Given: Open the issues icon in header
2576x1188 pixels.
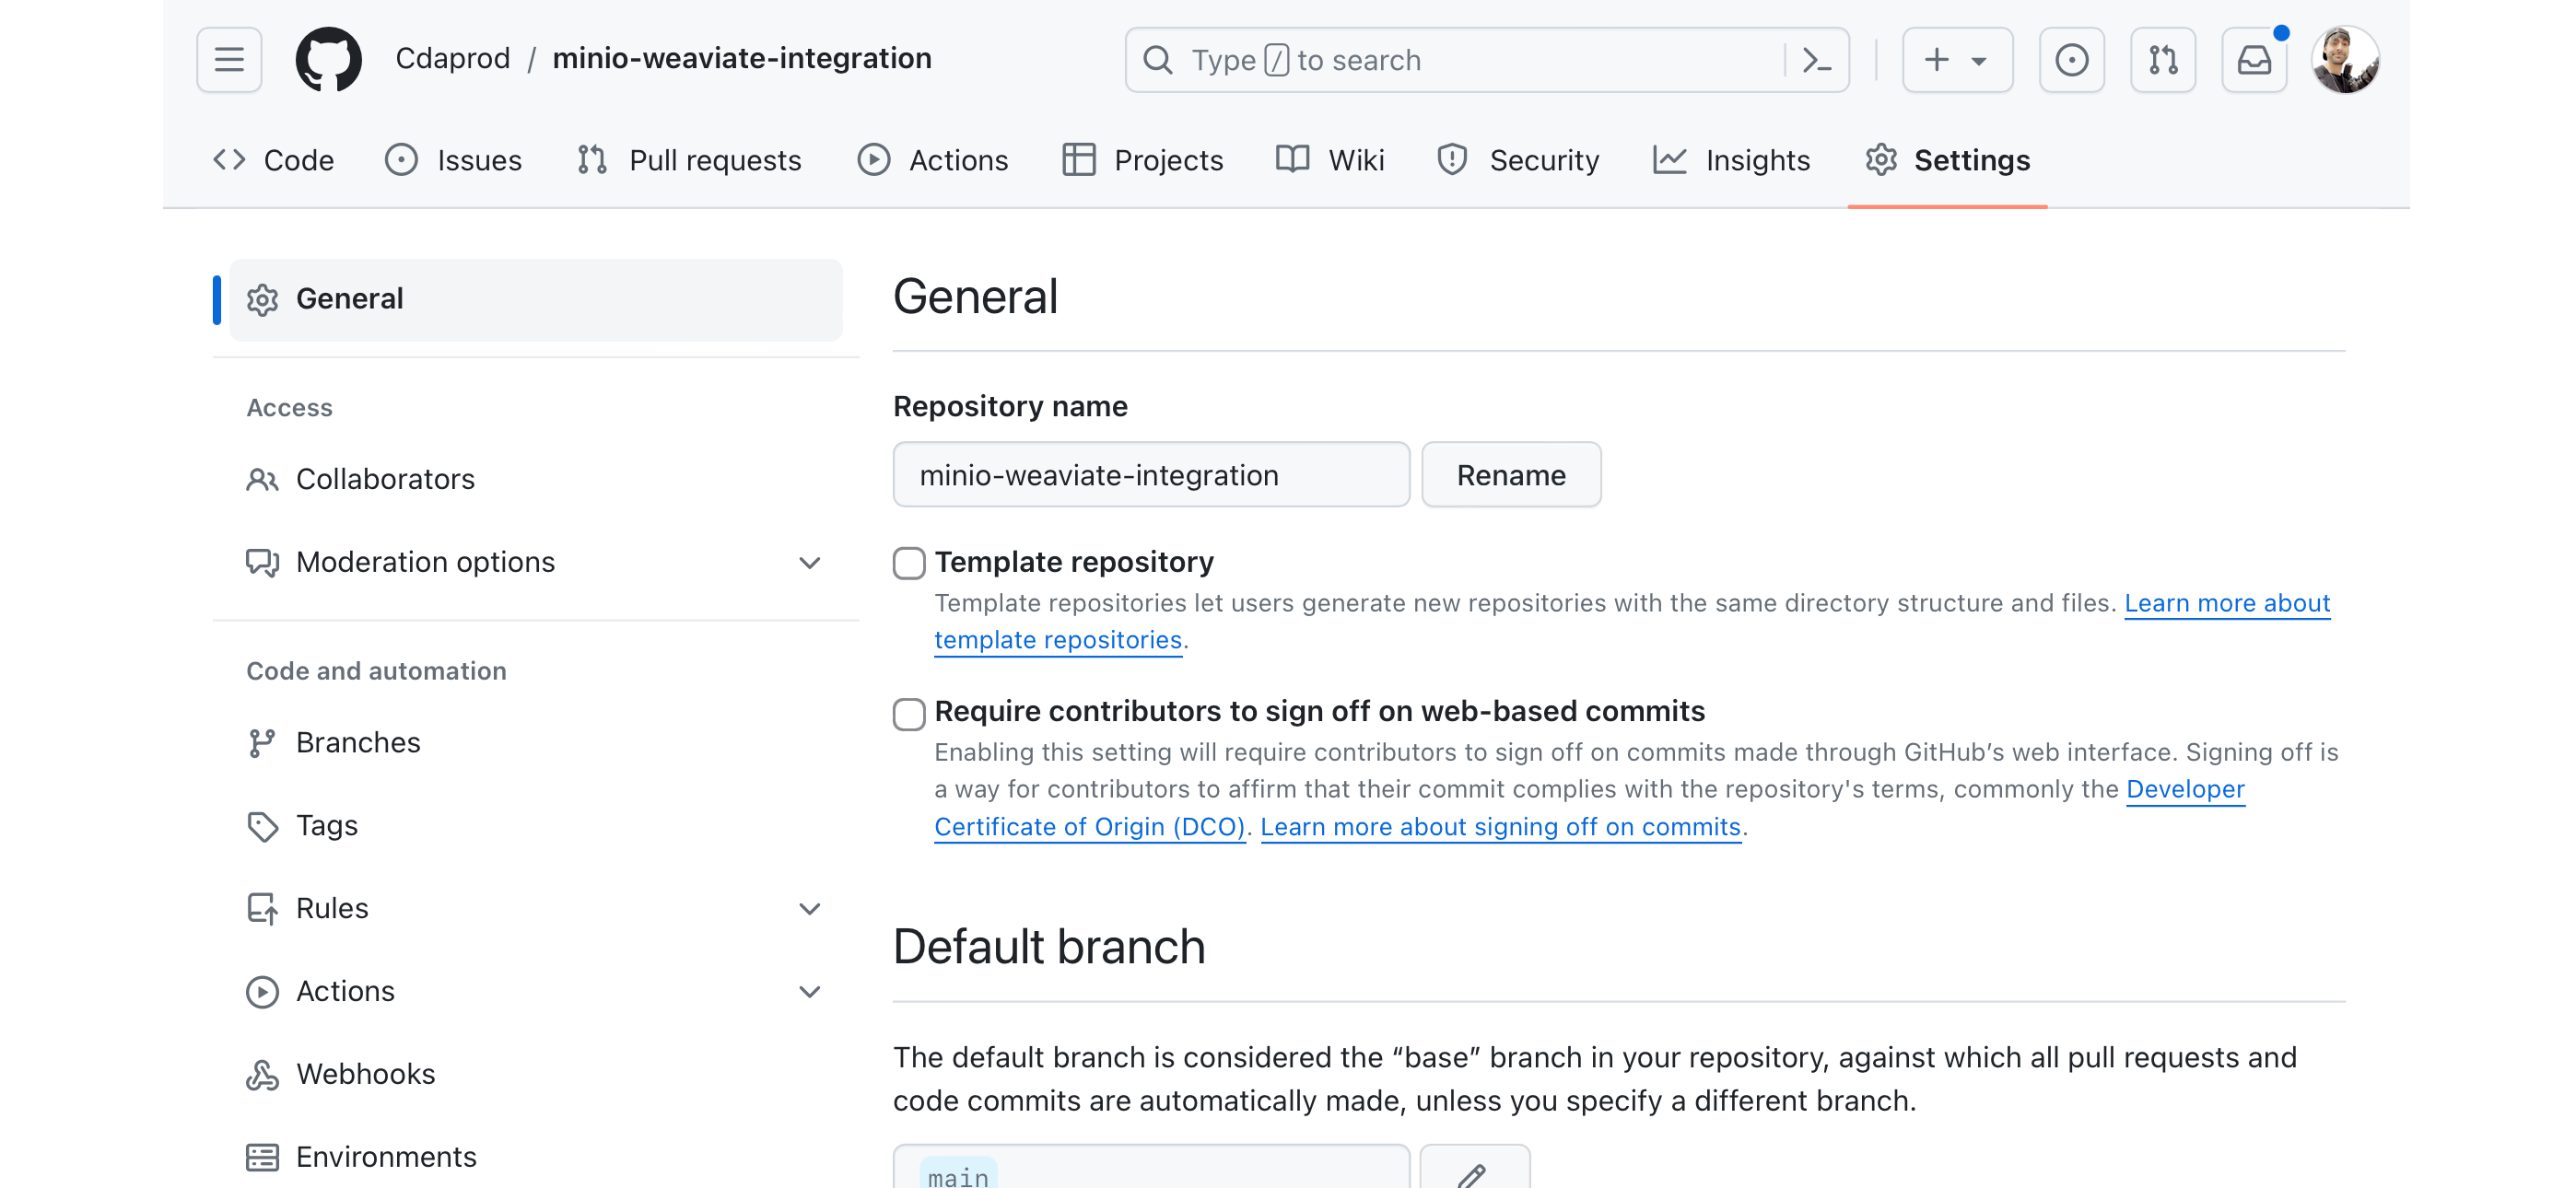Looking at the screenshot, I should coord(2071,60).
